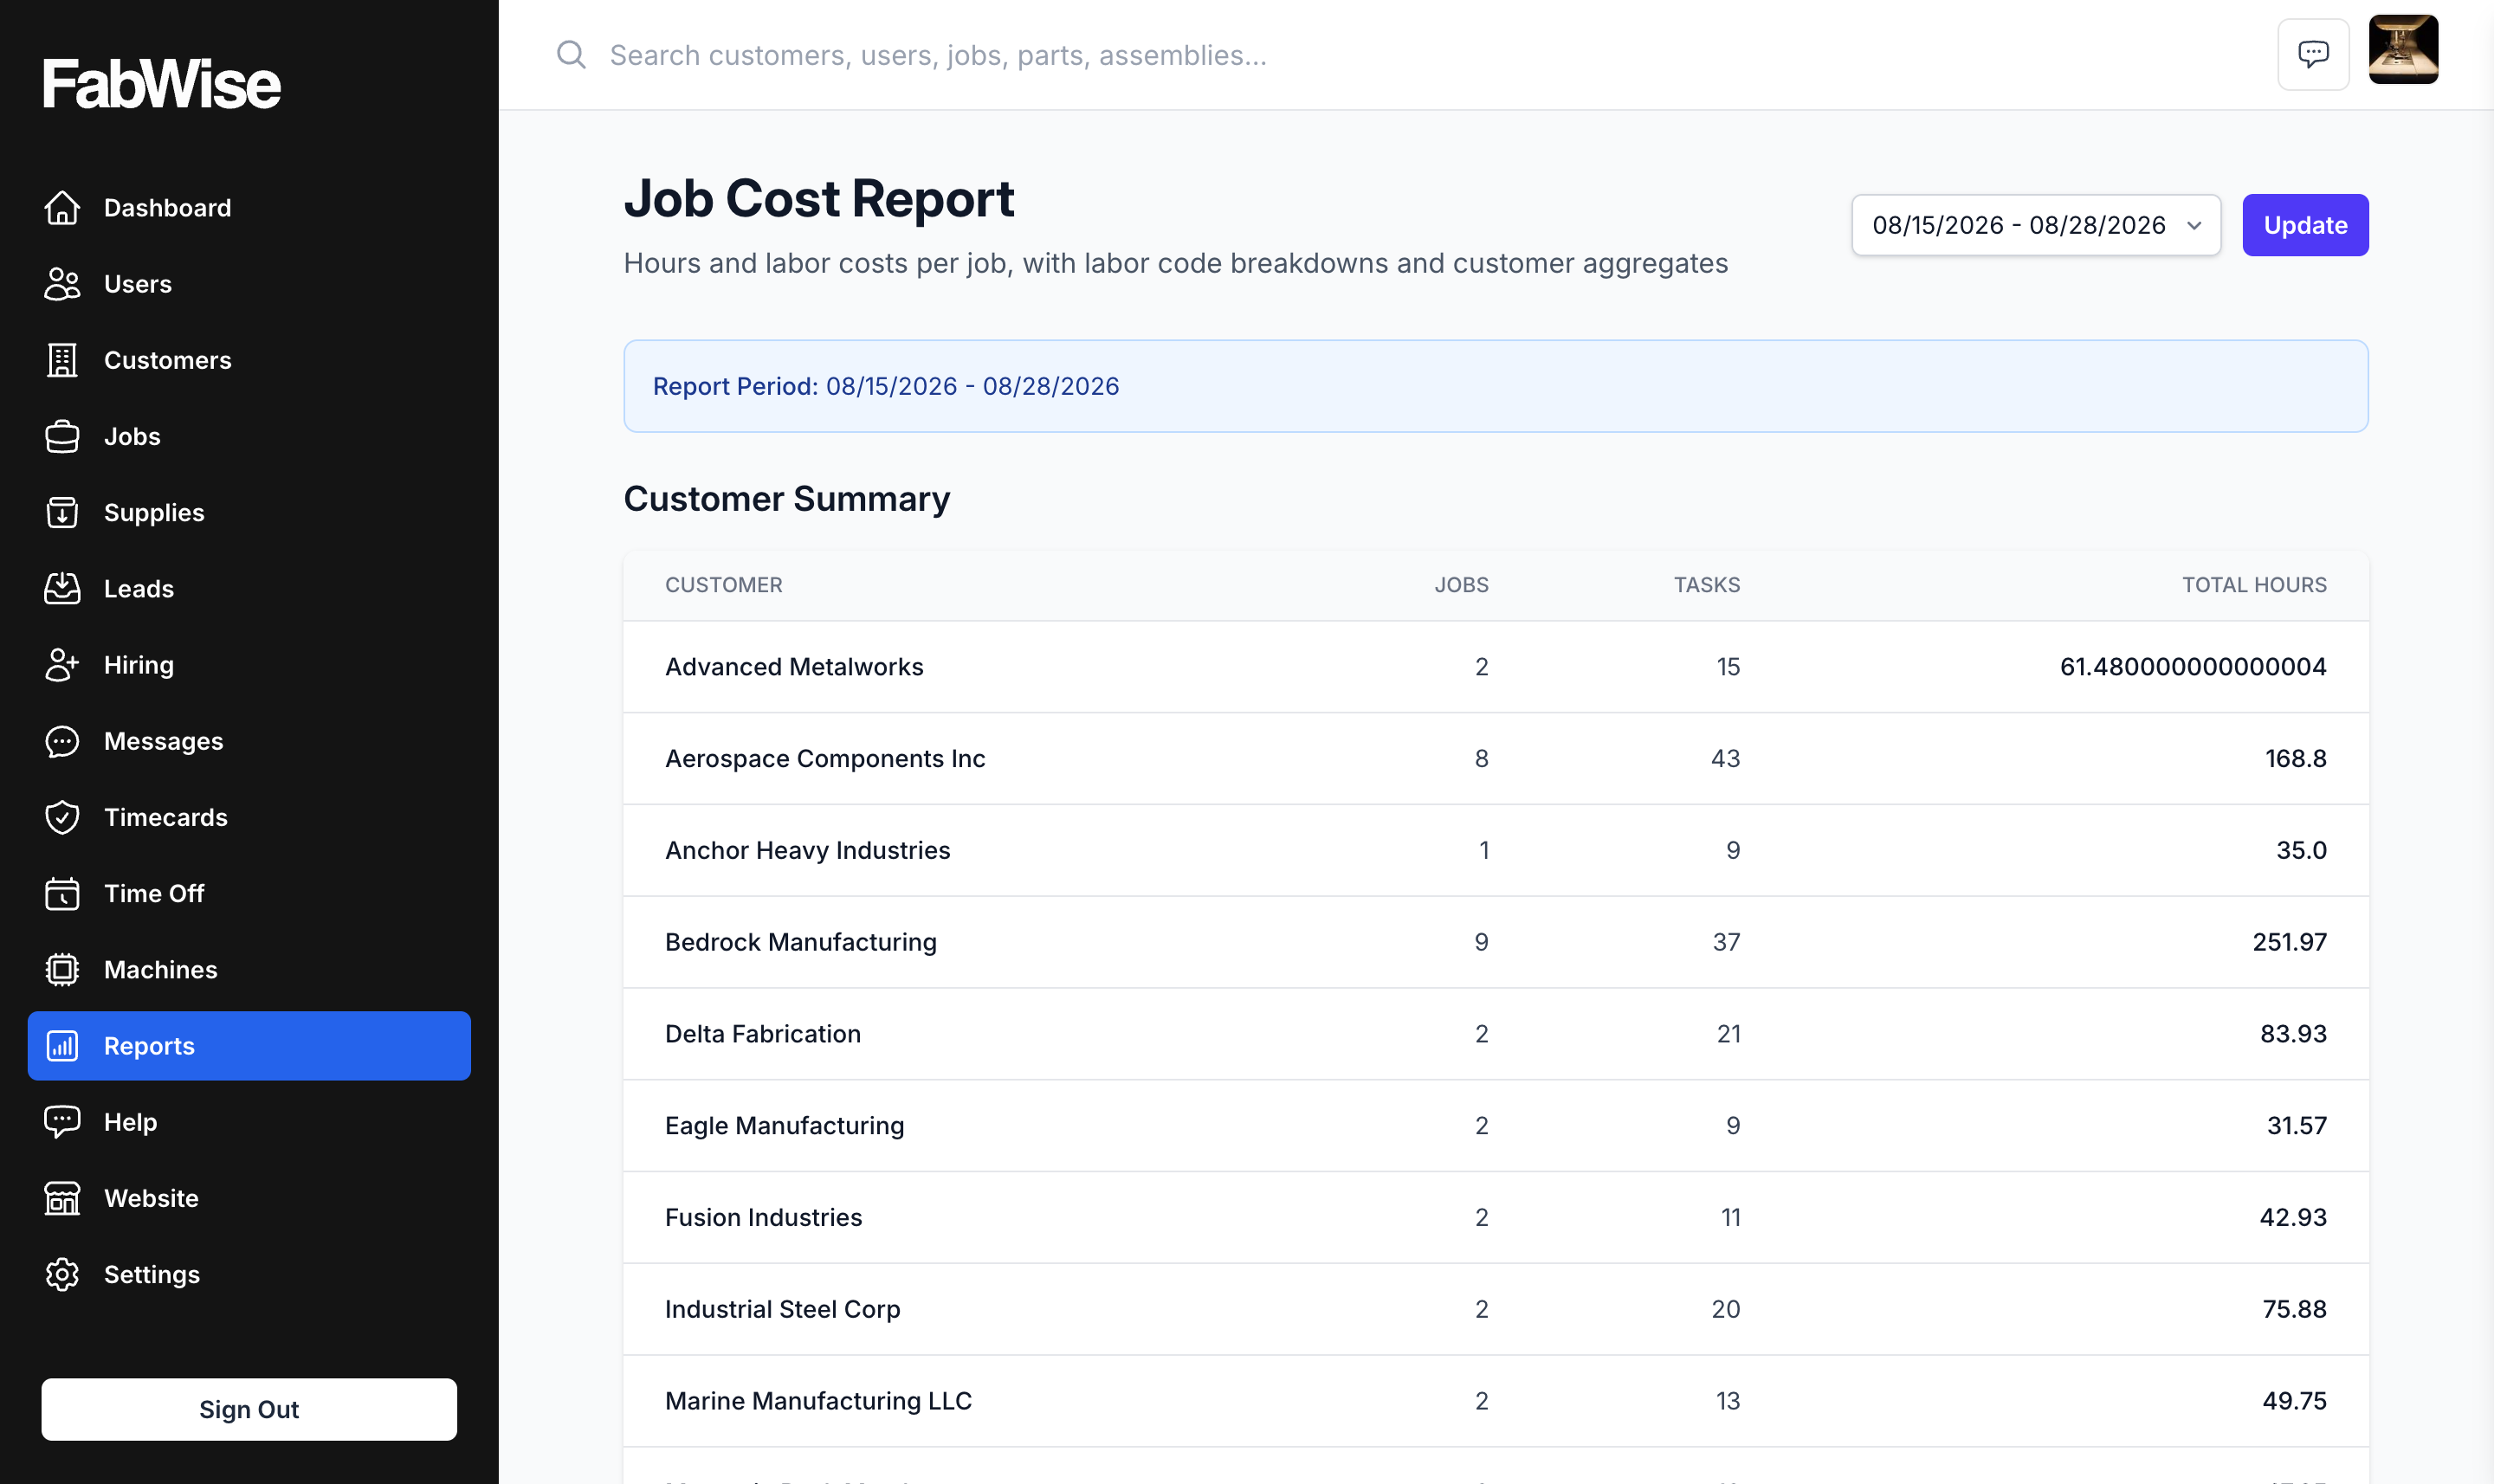Viewport: 2494px width, 1484px height.
Task: Select Eagle Manufacturing customer
Action: click(784, 1126)
